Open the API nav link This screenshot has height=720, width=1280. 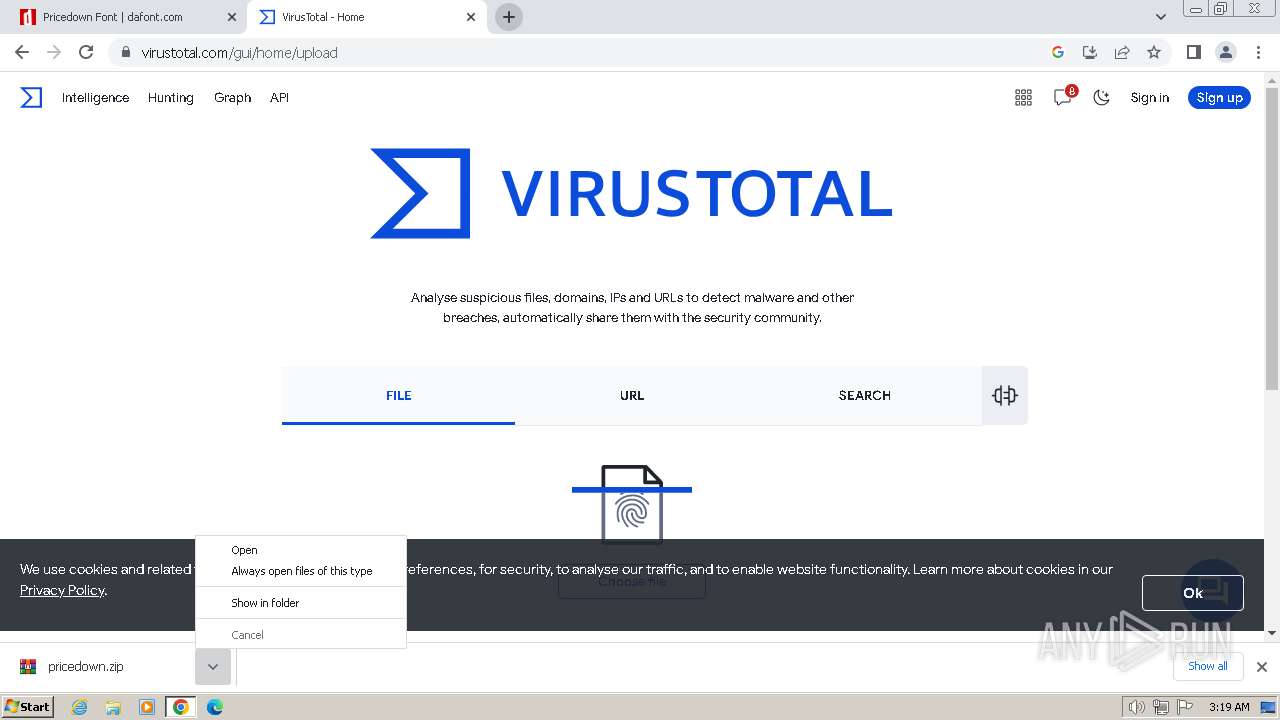point(279,97)
